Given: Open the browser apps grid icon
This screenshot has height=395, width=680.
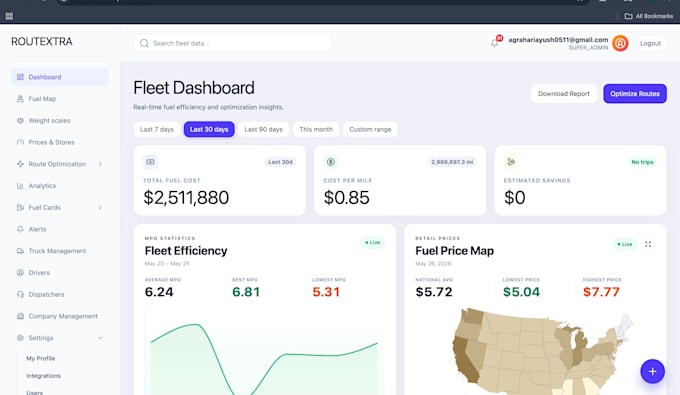Looking at the screenshot, I should [9, 16].
